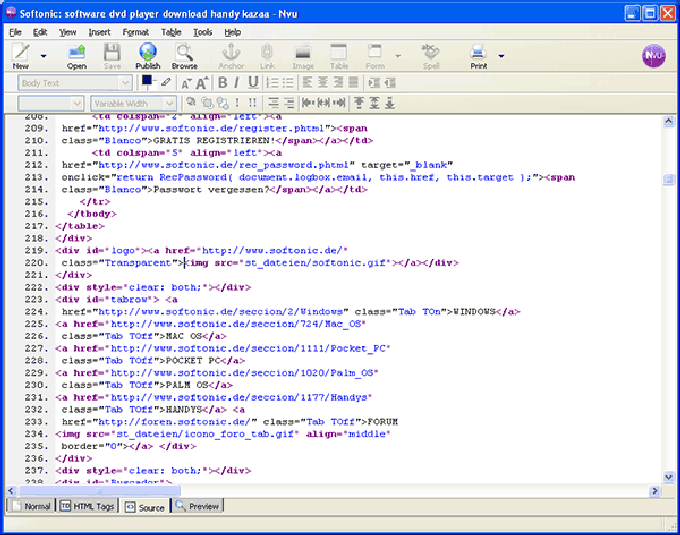Screen dimensions: 680x535
Task: Expand the dropdown arrow next to Print
Action: (499, 56)
